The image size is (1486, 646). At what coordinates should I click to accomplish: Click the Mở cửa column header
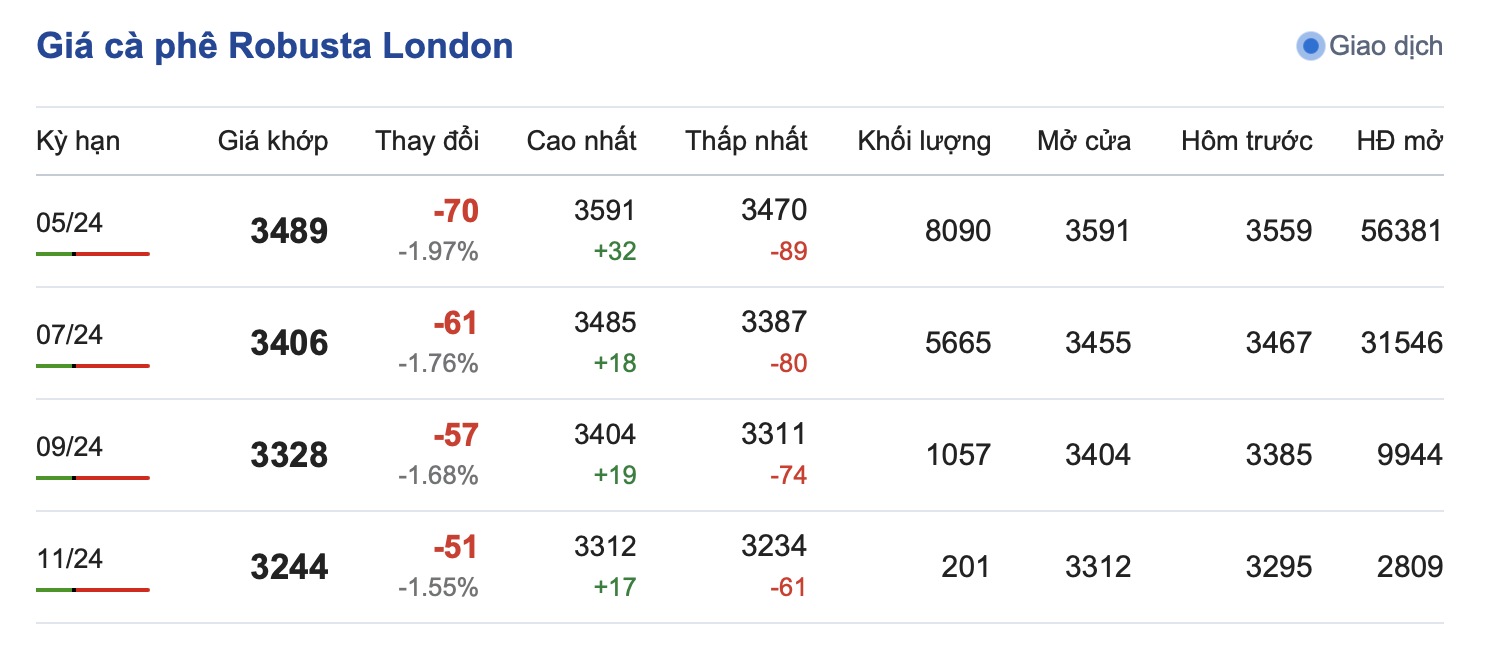click(x=1084, y=141)
